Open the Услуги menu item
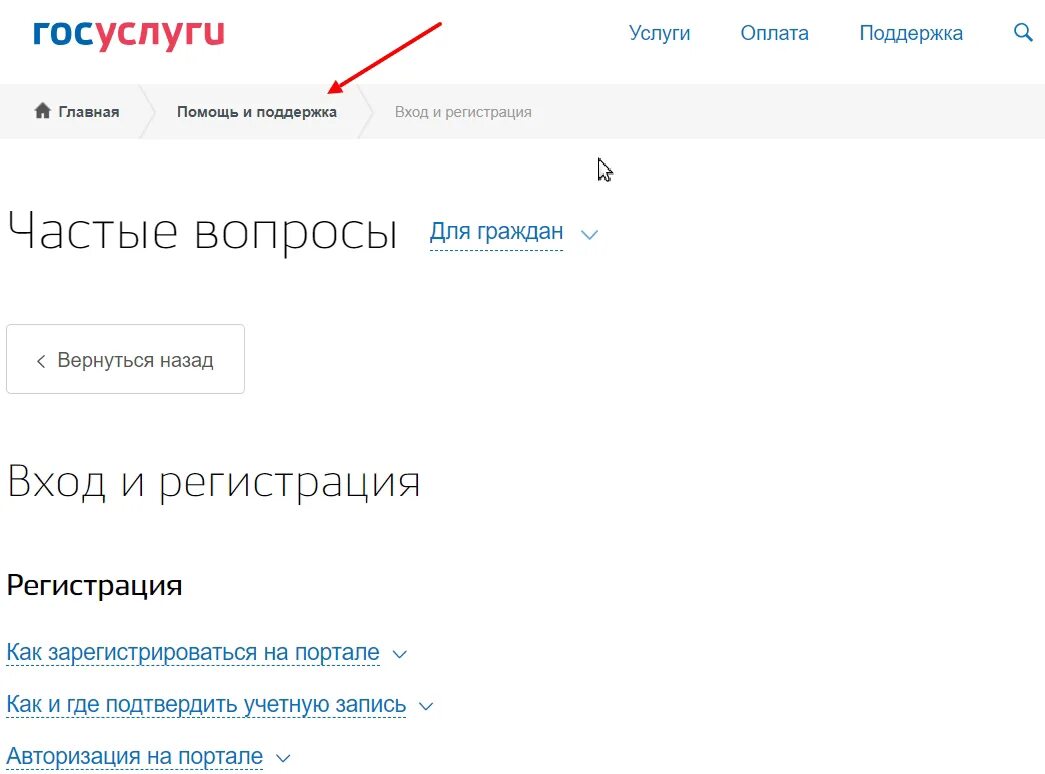 [x=659, y=33]
